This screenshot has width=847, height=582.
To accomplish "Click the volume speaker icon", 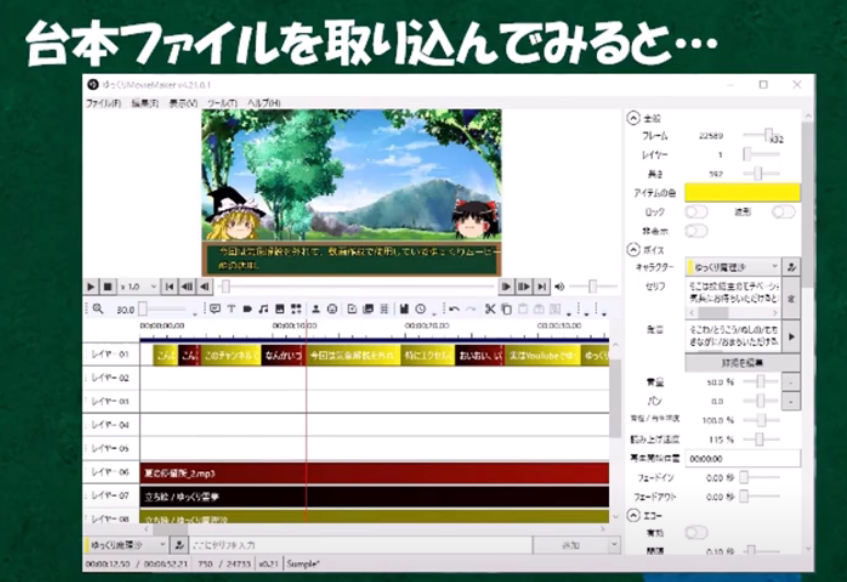I will coord(559,287).
